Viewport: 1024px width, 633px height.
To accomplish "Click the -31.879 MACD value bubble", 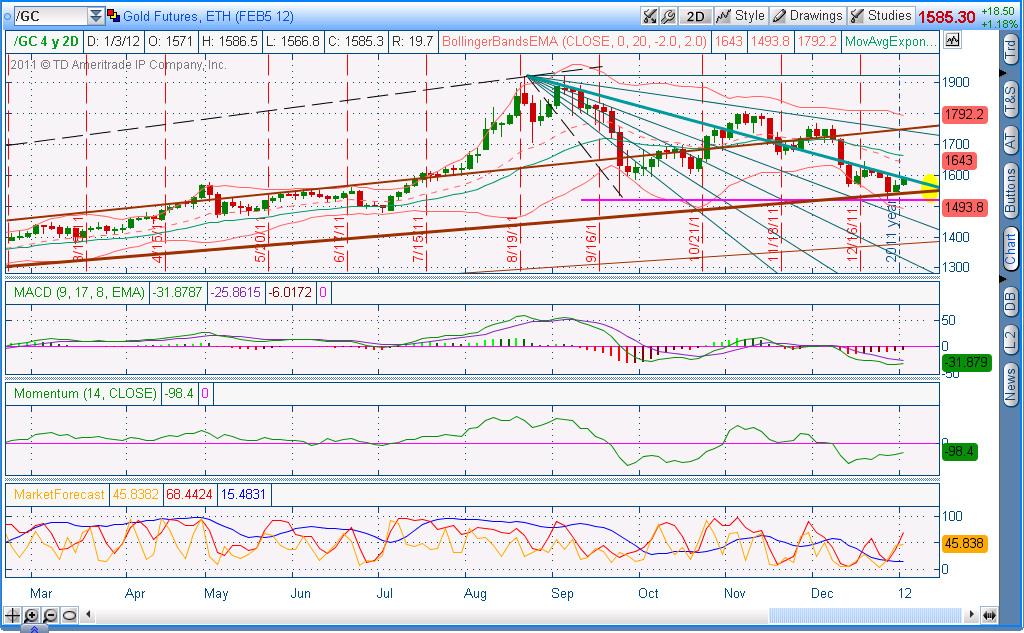I will (967, 363).
